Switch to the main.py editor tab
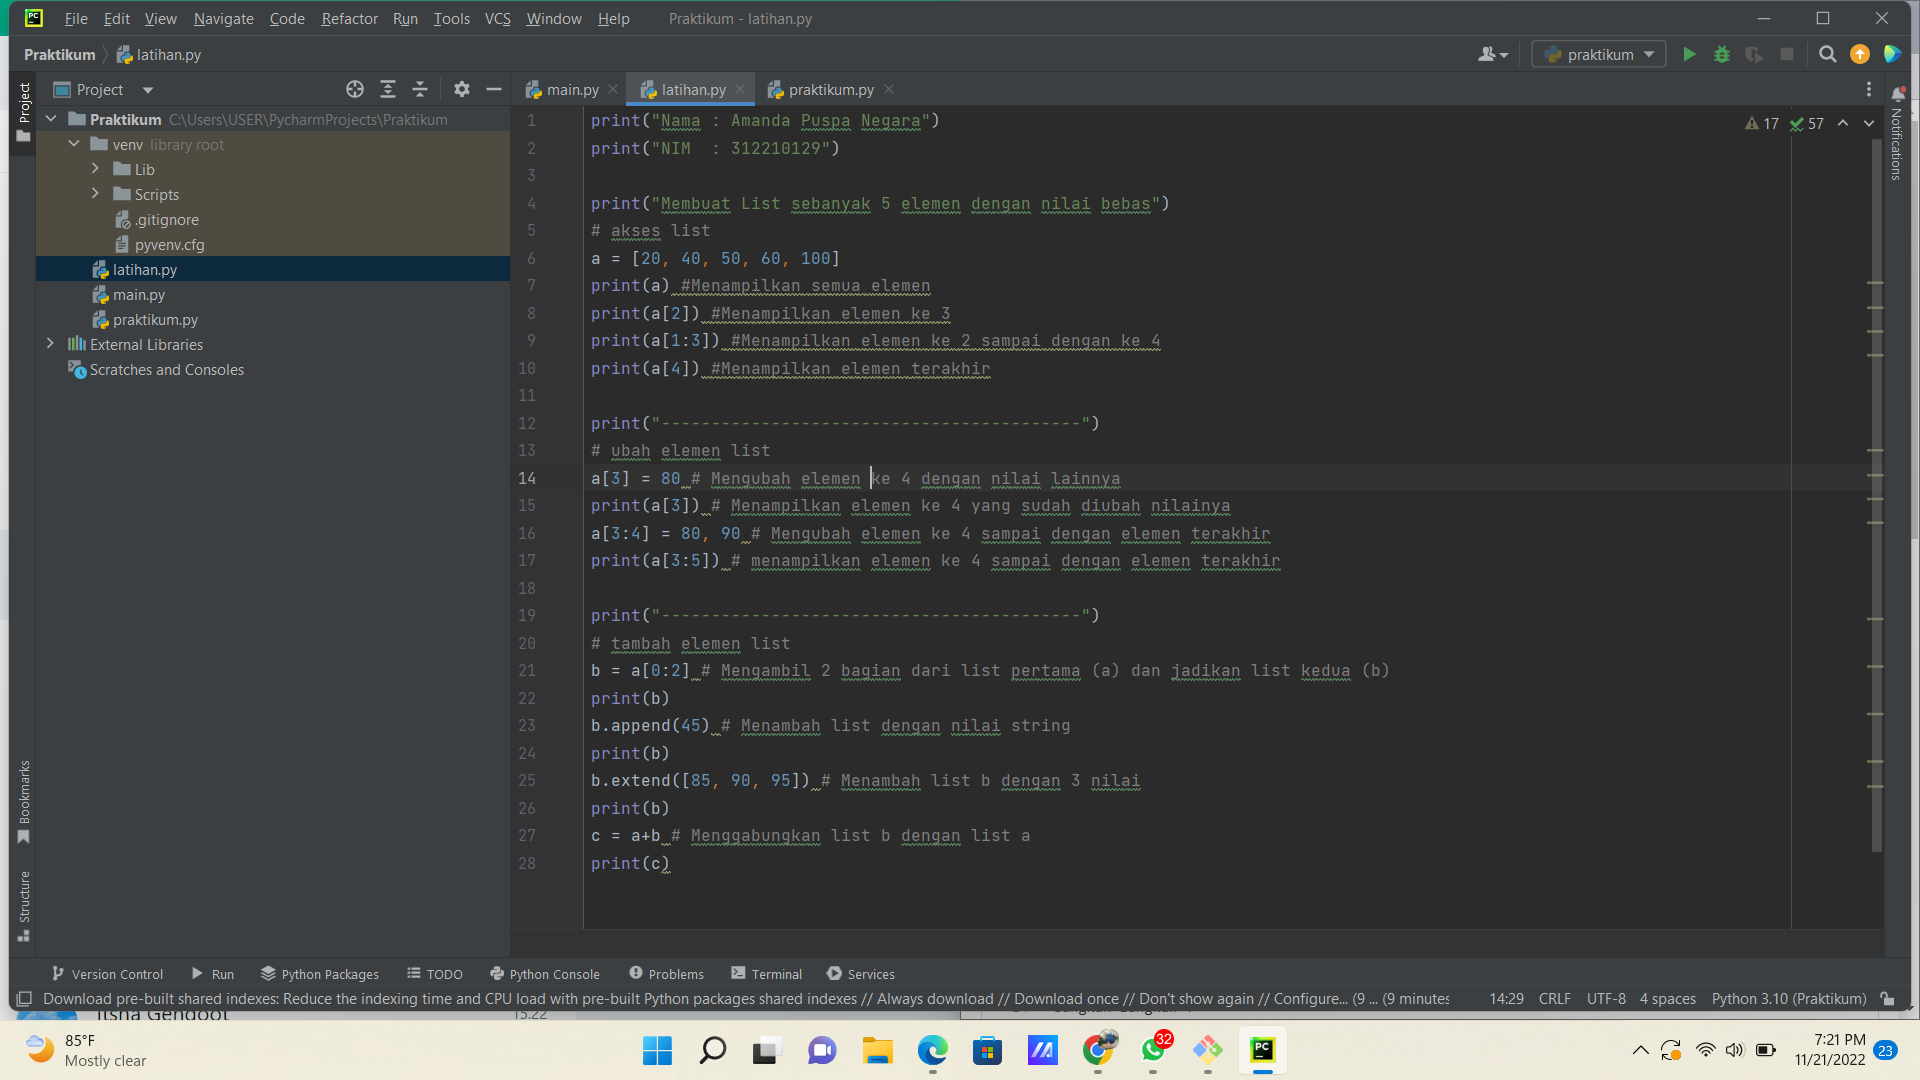The image size is (1920, 1080). click(571, 89)
